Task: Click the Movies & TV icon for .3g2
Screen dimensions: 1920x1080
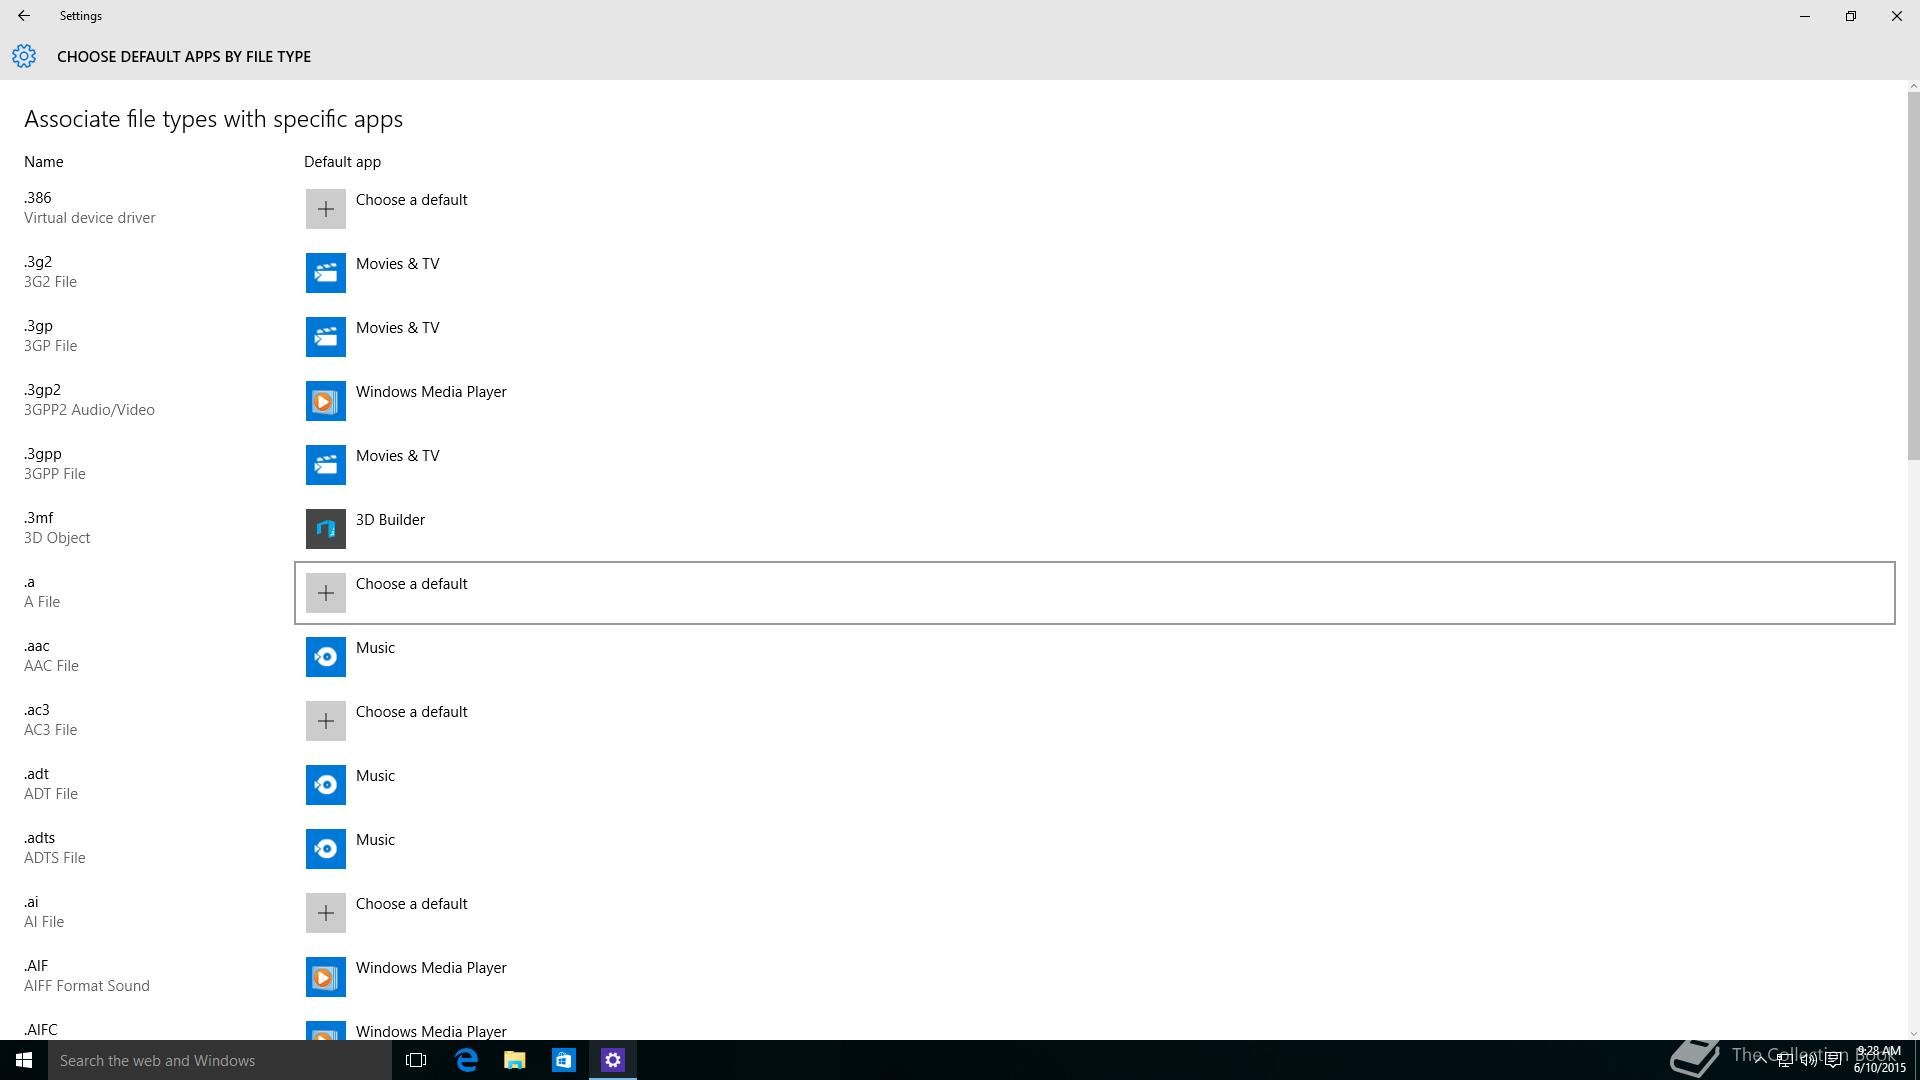Action: pos(325,273)
